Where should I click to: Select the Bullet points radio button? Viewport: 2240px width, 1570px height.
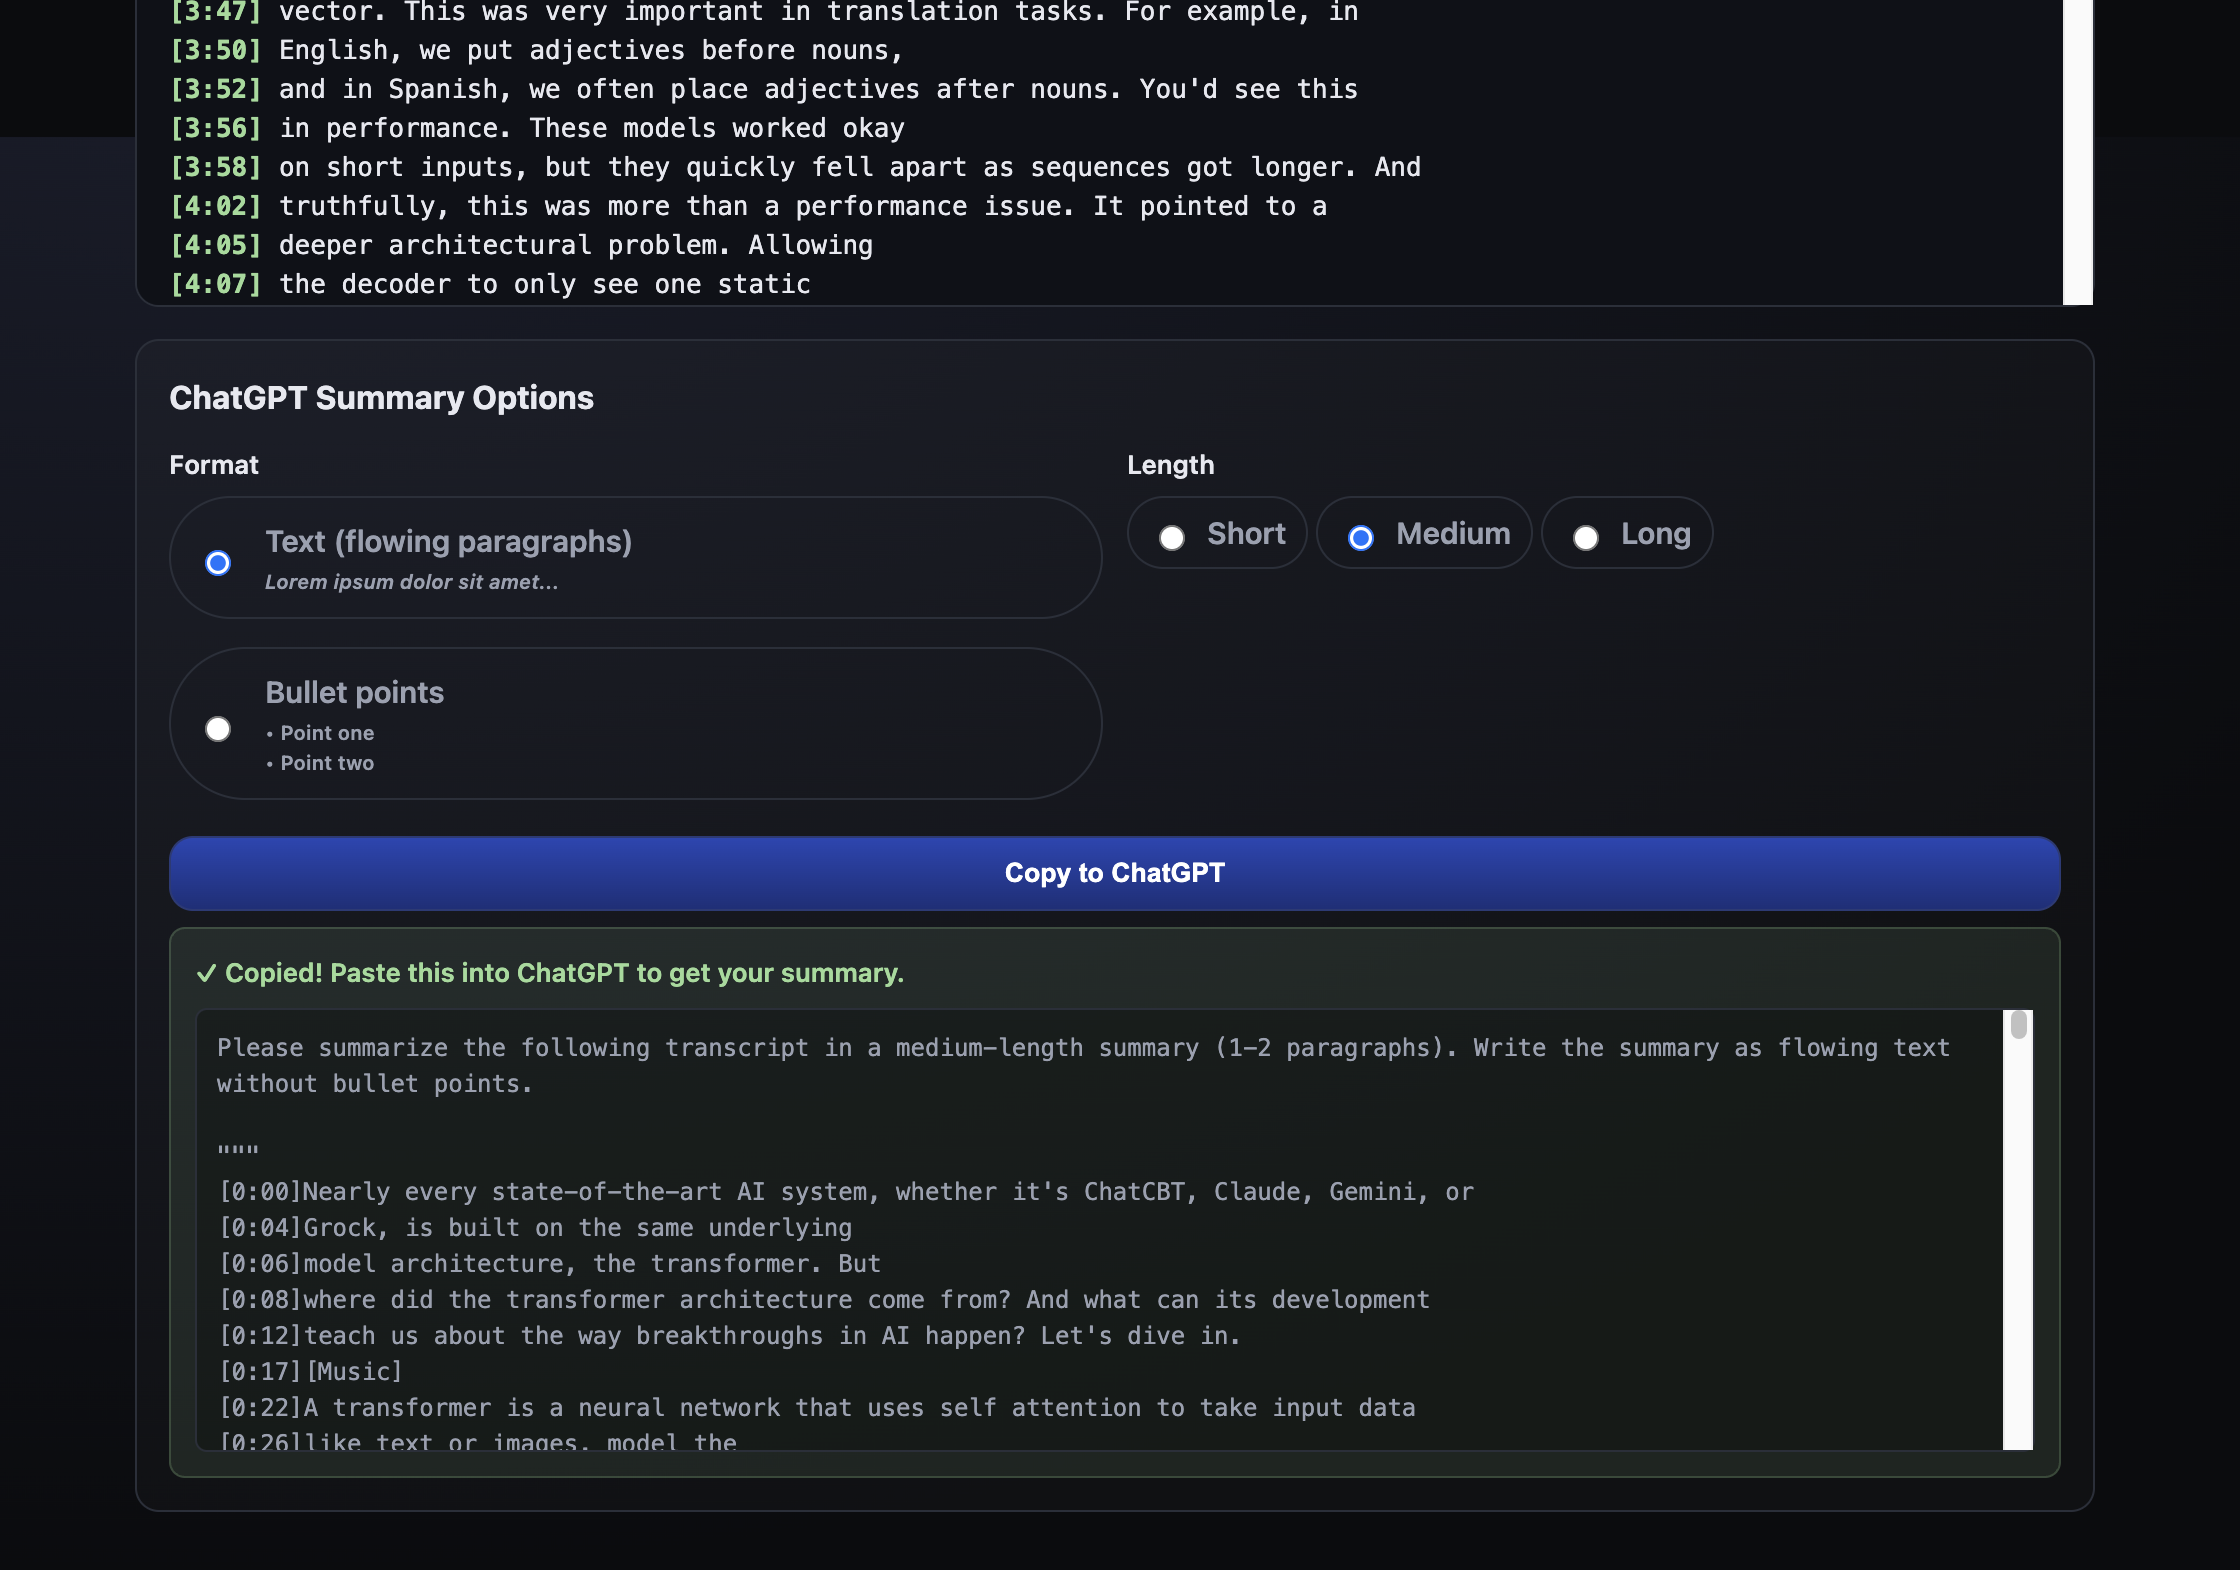pyautogui.click(x=218, y=729)
